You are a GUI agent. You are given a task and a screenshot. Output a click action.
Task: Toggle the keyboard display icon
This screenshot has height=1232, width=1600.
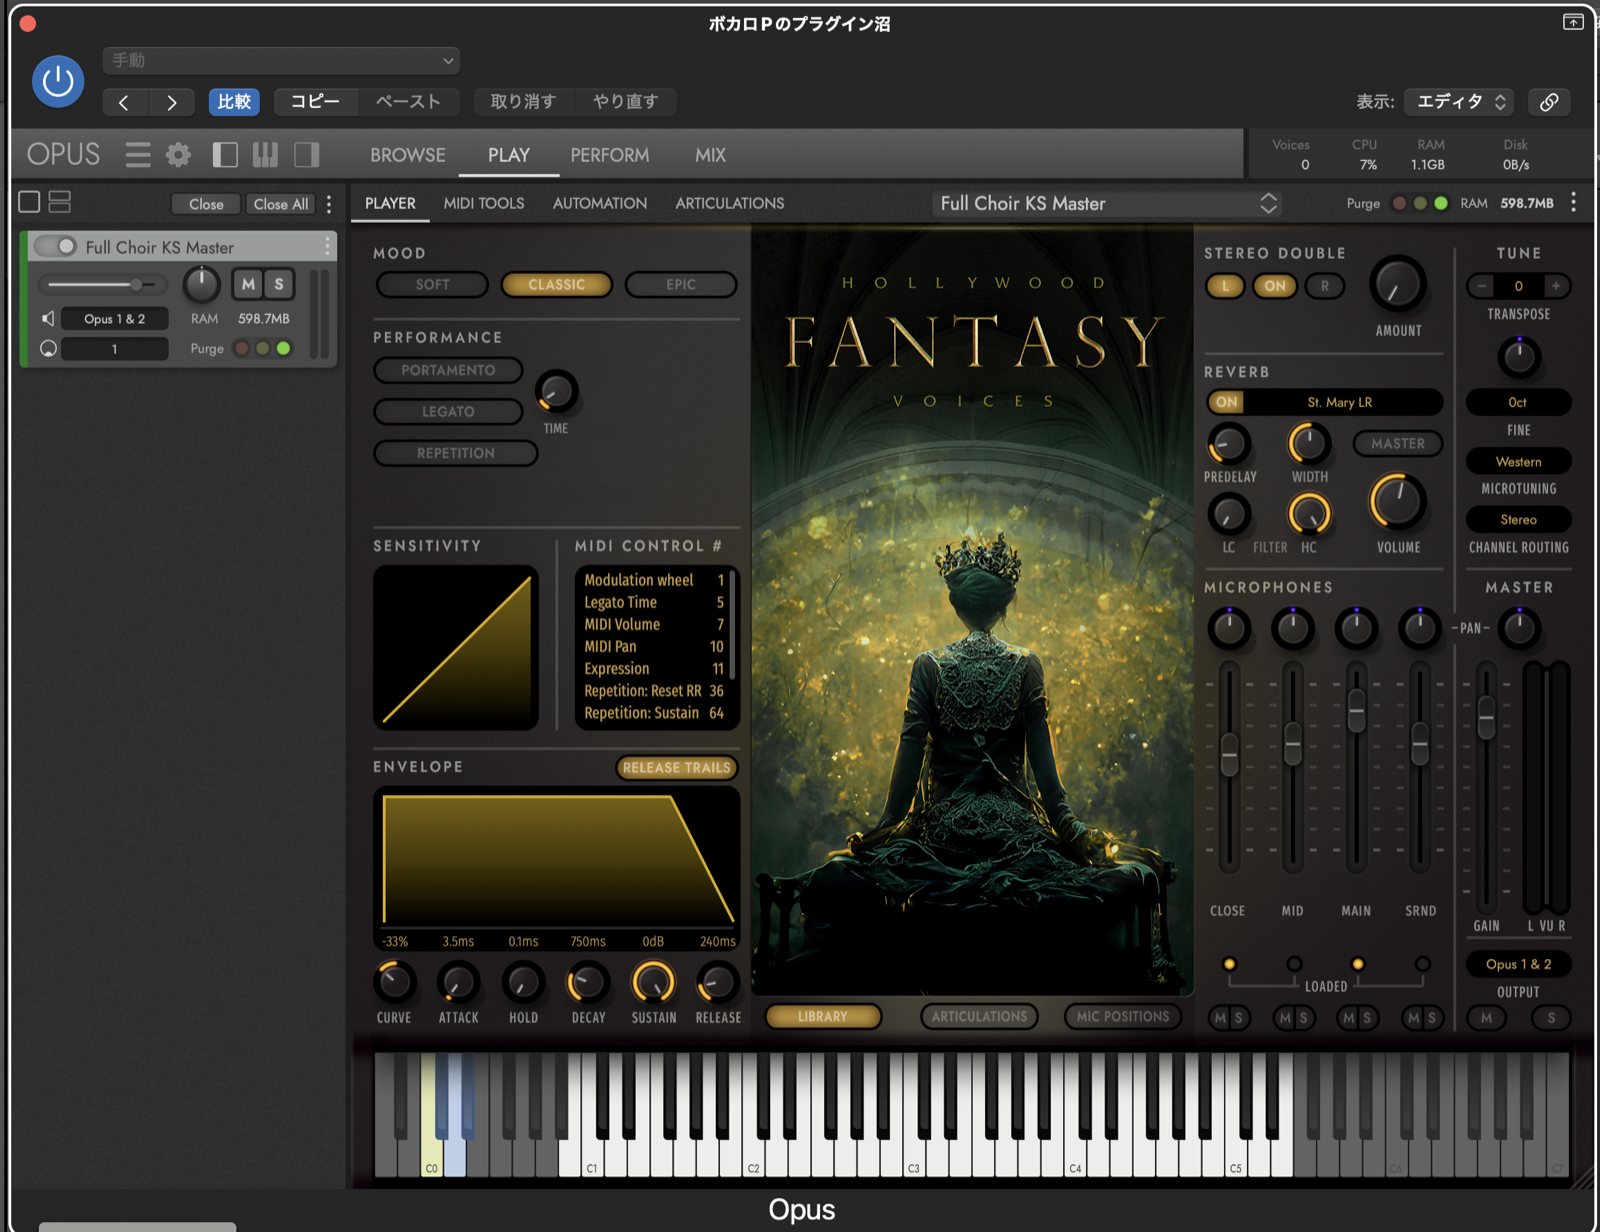pos(265,155)
